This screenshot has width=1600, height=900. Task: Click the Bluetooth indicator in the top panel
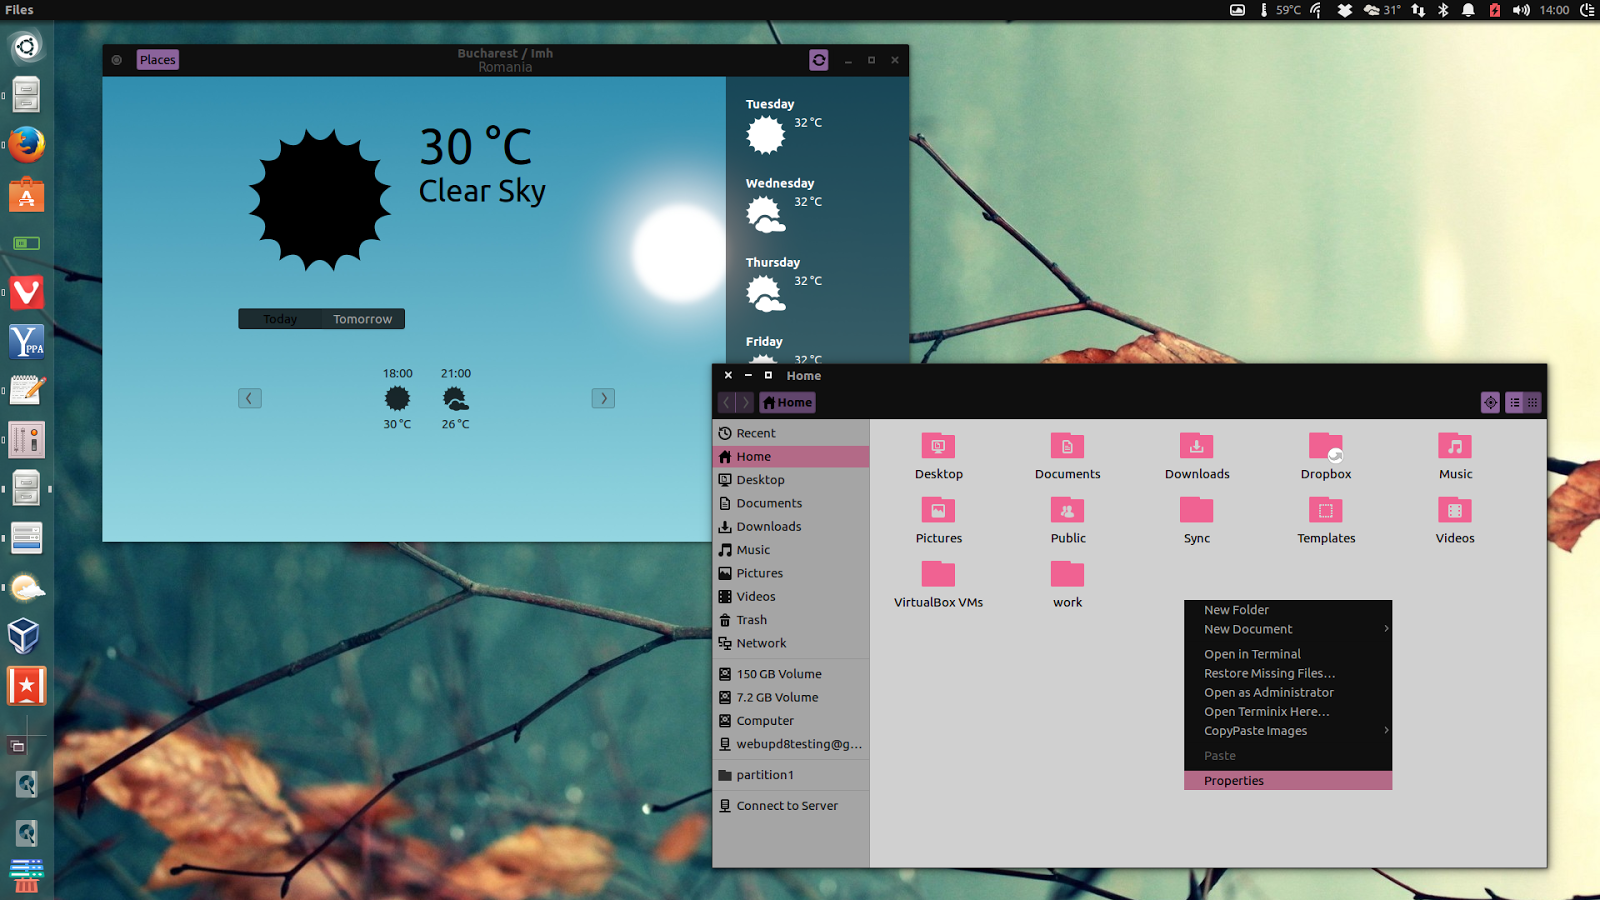pos(1443,11)
